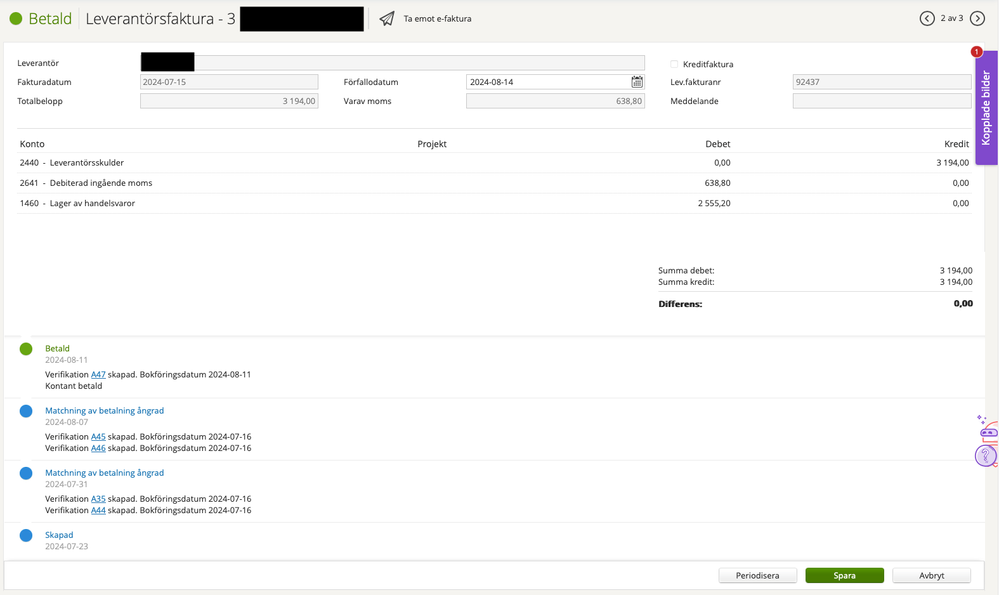Click kredit value 3 194,00 in Leverantörsskulder row
999x595 pixels.
952,163
